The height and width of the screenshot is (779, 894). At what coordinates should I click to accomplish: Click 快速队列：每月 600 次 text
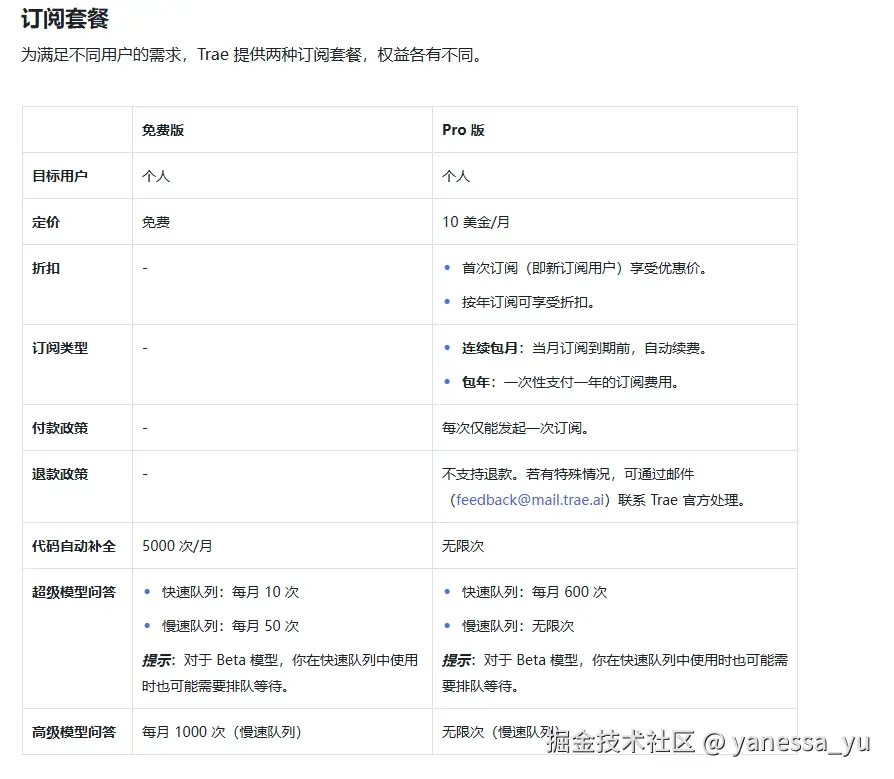click(534, 592)
